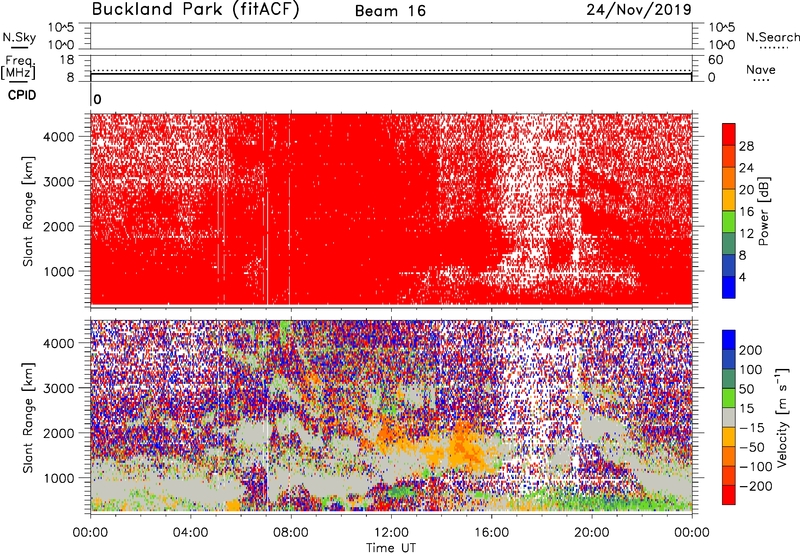
Task: Click Slant Range [km] label of power panel
Action: pos(28,211)
